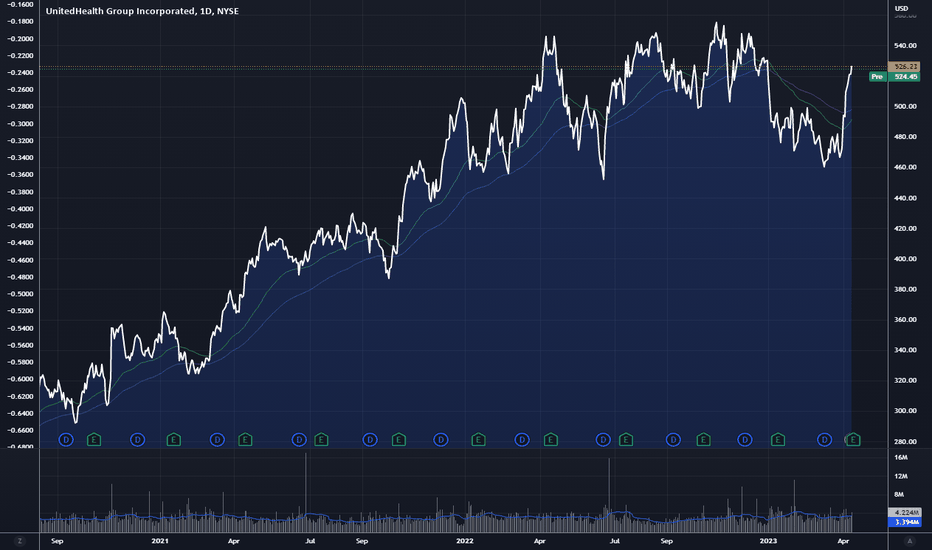Click the 300.00 price axis label
The height and width of the screenshot is (550, 932).
coord(905,410)
